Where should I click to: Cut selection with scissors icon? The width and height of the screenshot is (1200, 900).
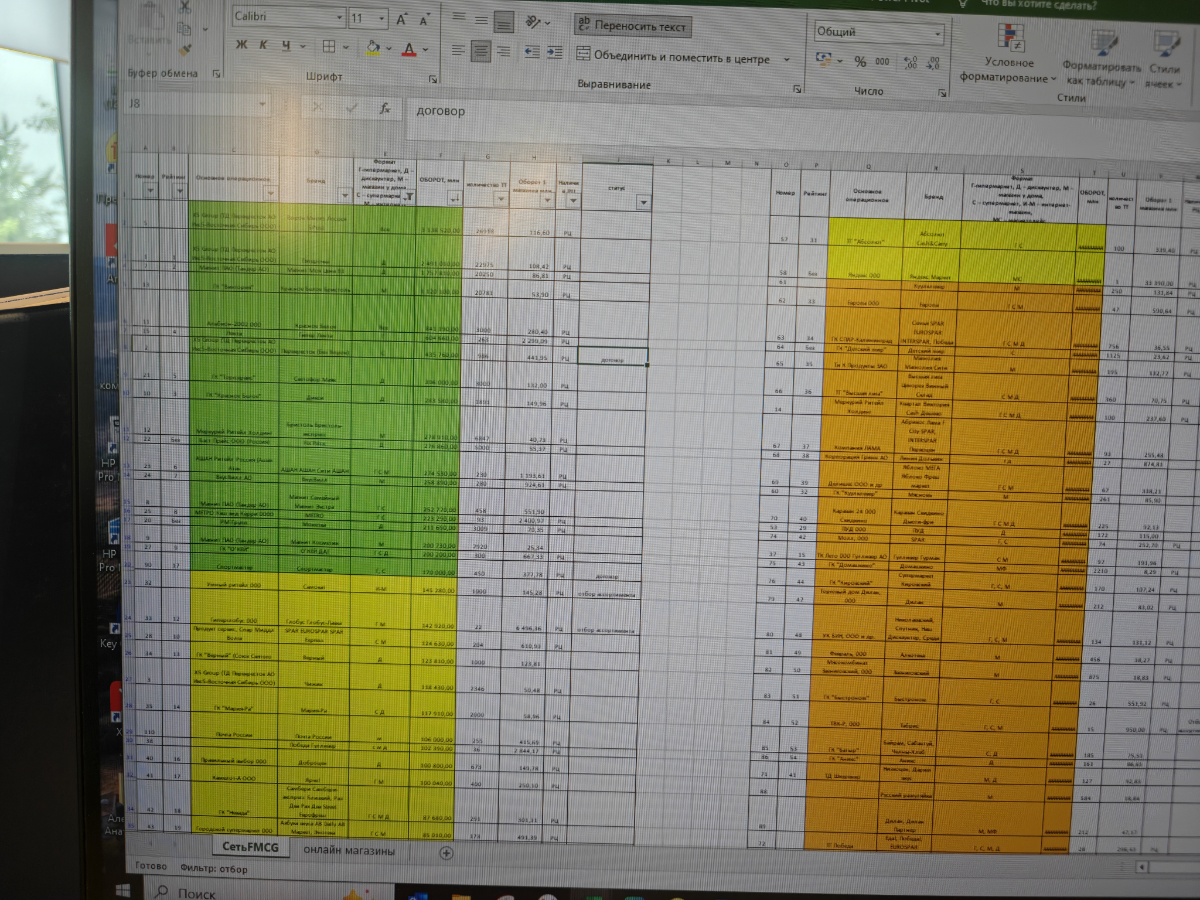(x=186, y=8)
